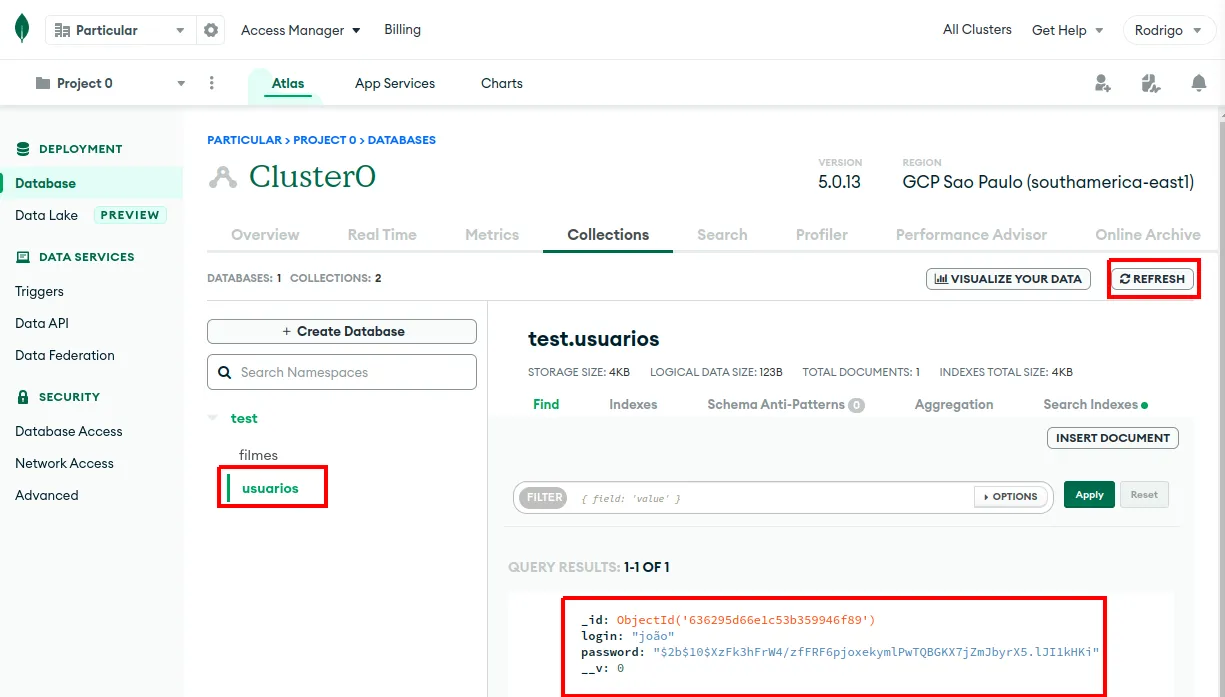Image resolution: width=1225 pixels, height=697 pixels.
Task: Open the activity feed icon
Action: point(1150,83)
